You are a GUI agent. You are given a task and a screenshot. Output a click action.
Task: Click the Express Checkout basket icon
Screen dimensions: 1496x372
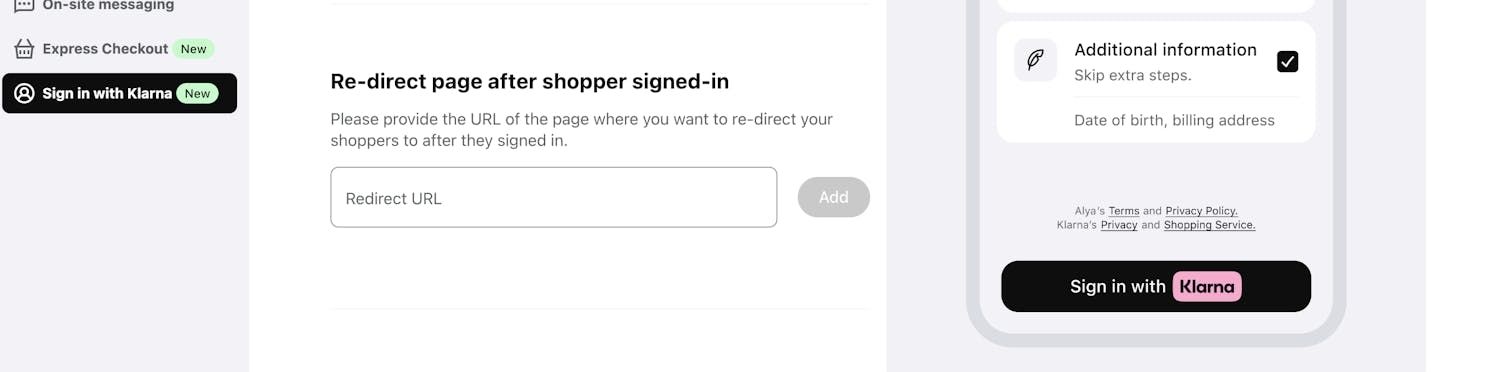[24, 49]
